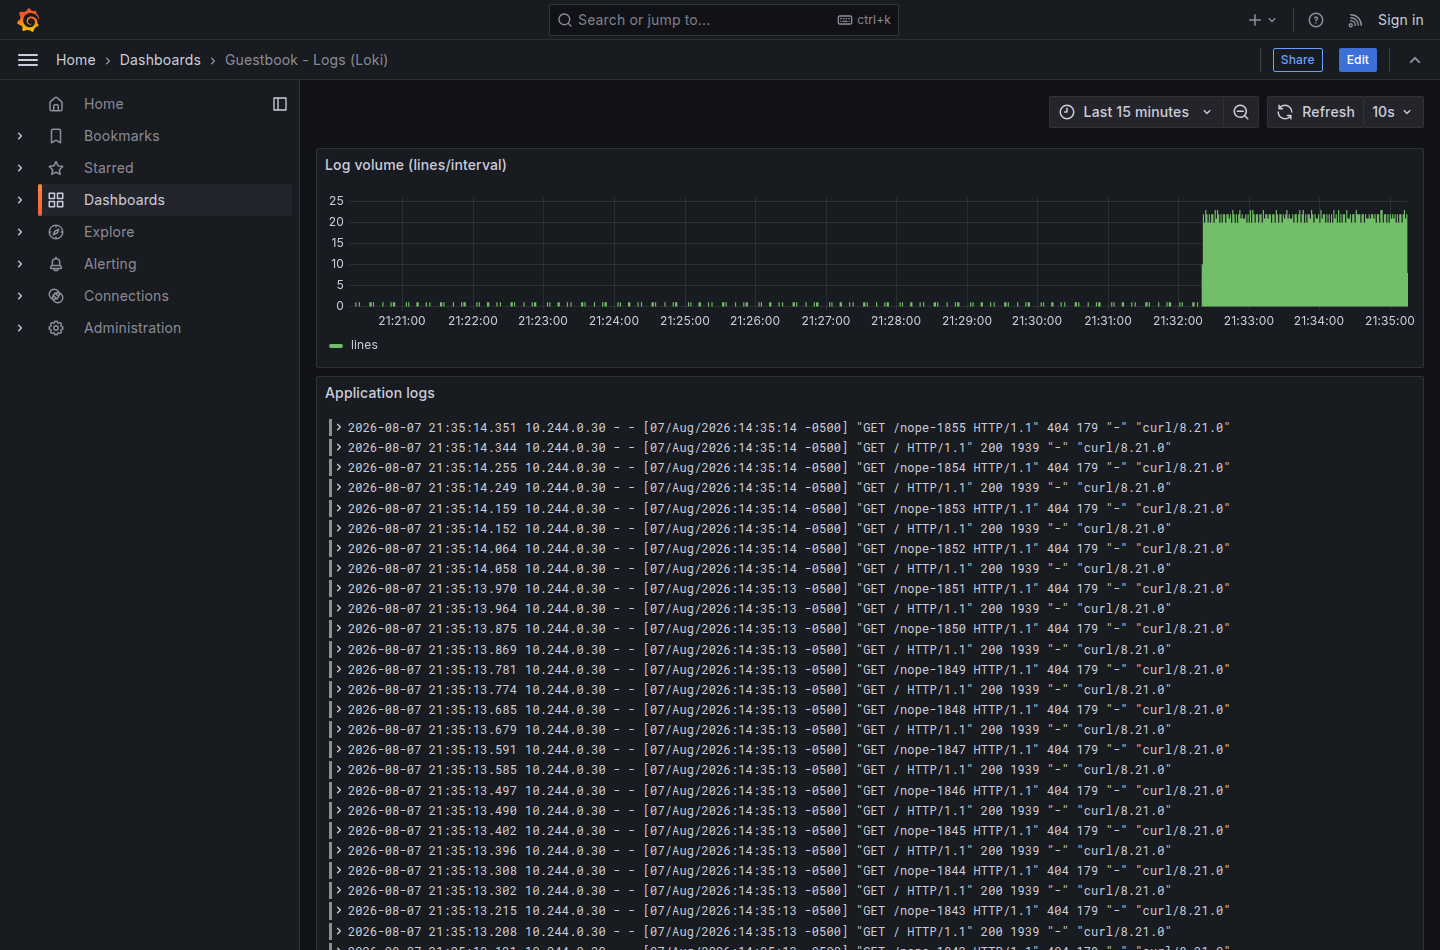The width and height of the screenshot is (1440, 950).
Task: Expand log line with /nope-1855 request
Action: pos(339,427)
